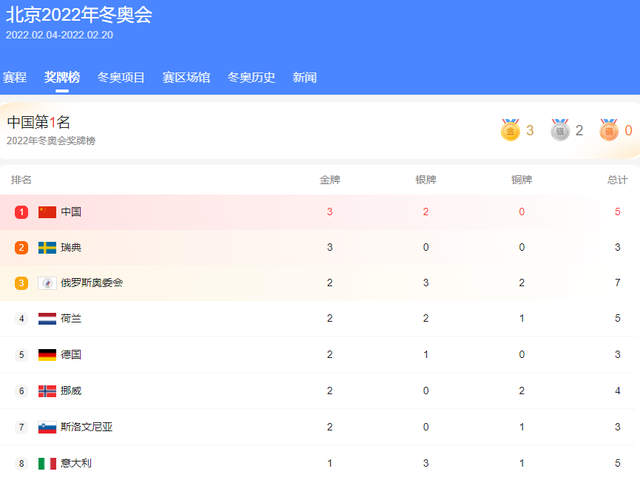The height and width of the screenshot is (480, 640).
Task: Click the 排名 column header
Action: [21, 180]
